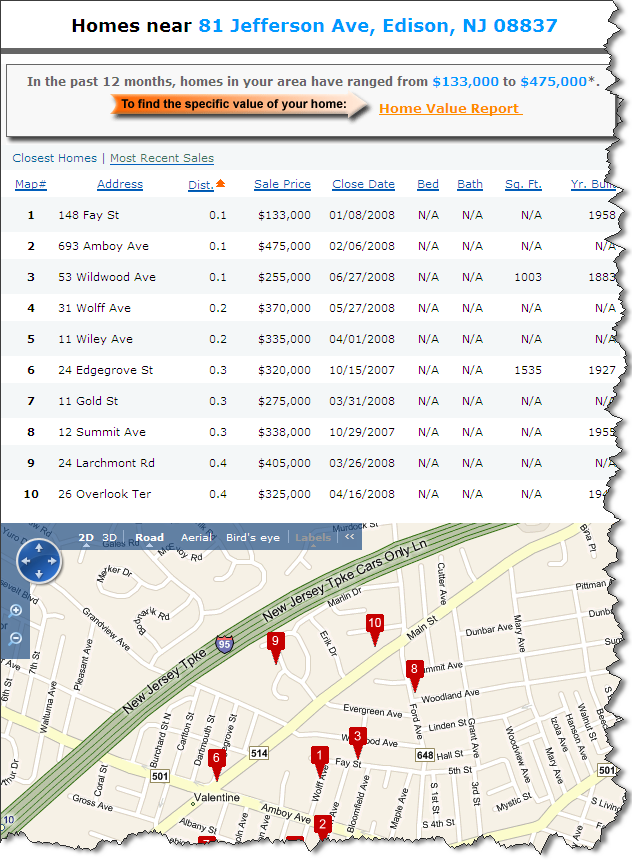Sort table by Map#
This screenshot has width=632, height=860.
[x=31, y=184]
